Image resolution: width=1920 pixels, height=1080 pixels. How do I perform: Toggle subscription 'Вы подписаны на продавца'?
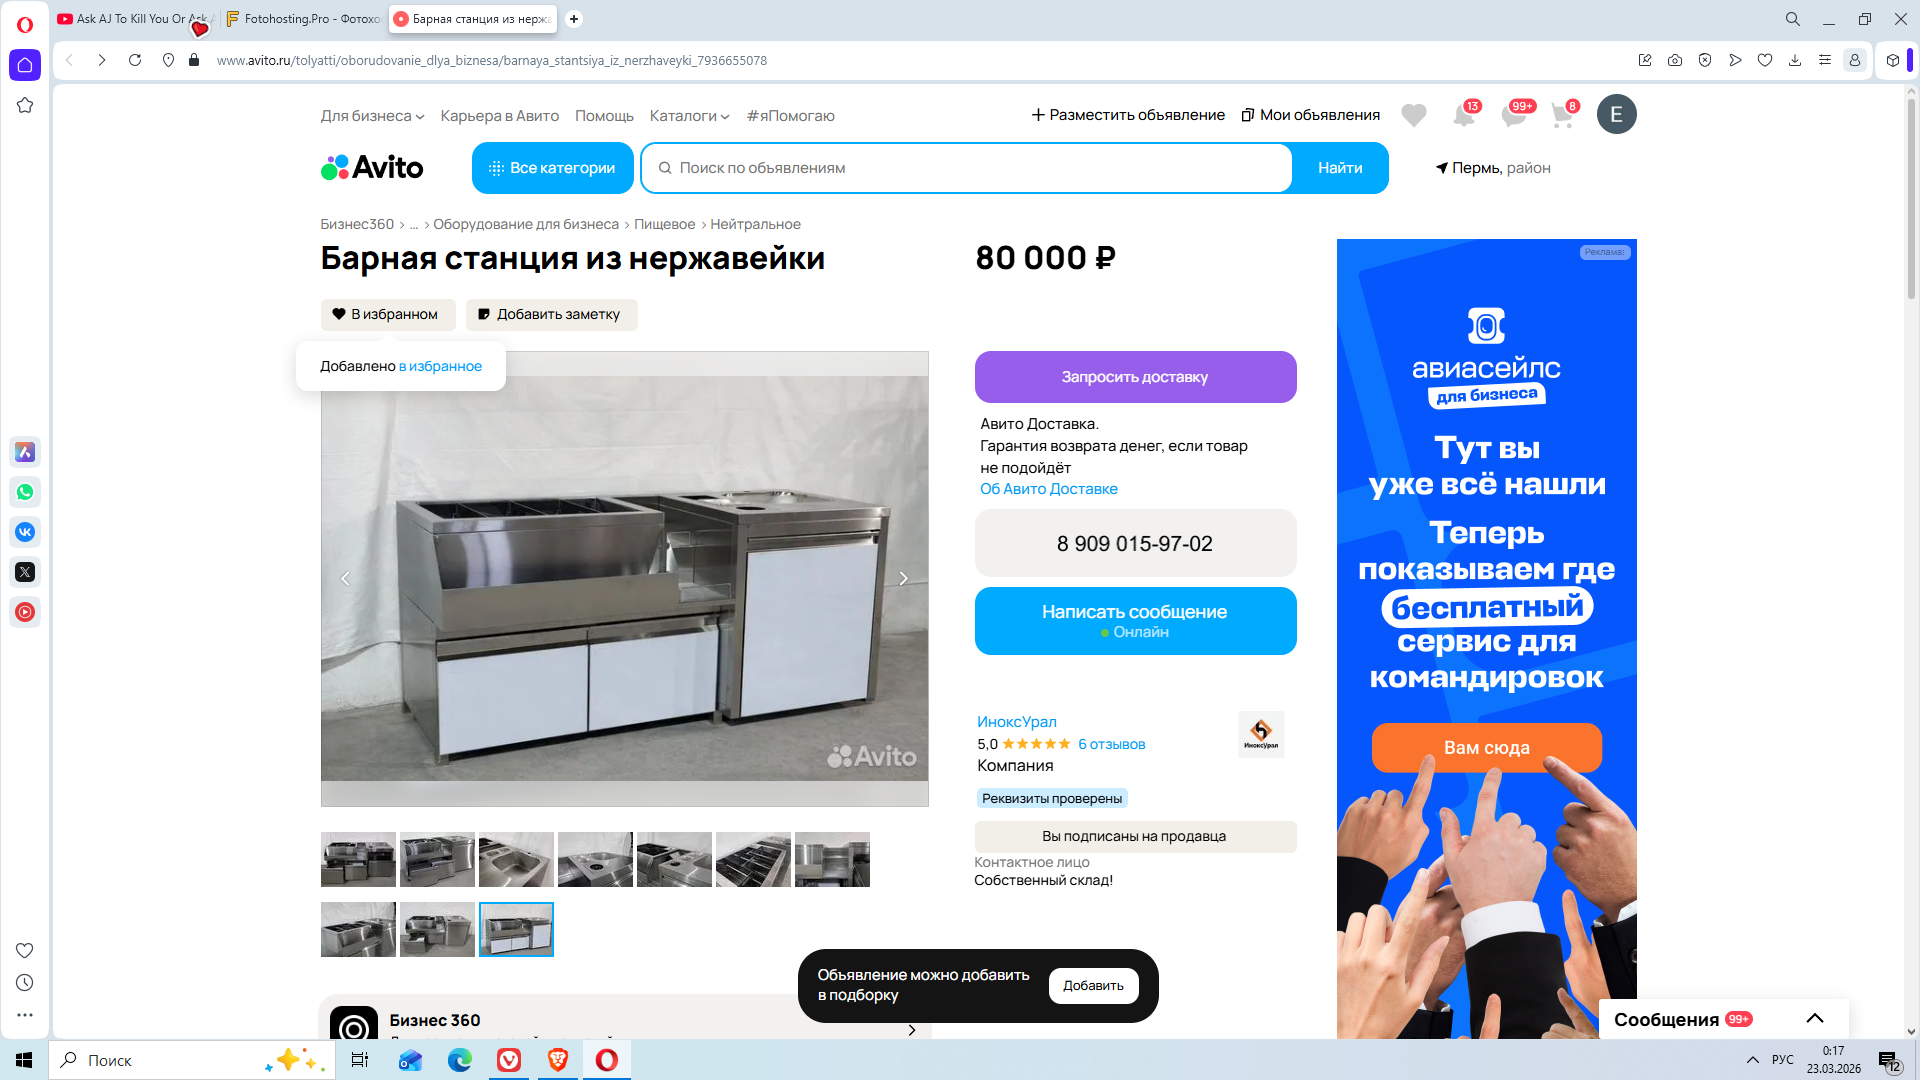click(1135, 836)
